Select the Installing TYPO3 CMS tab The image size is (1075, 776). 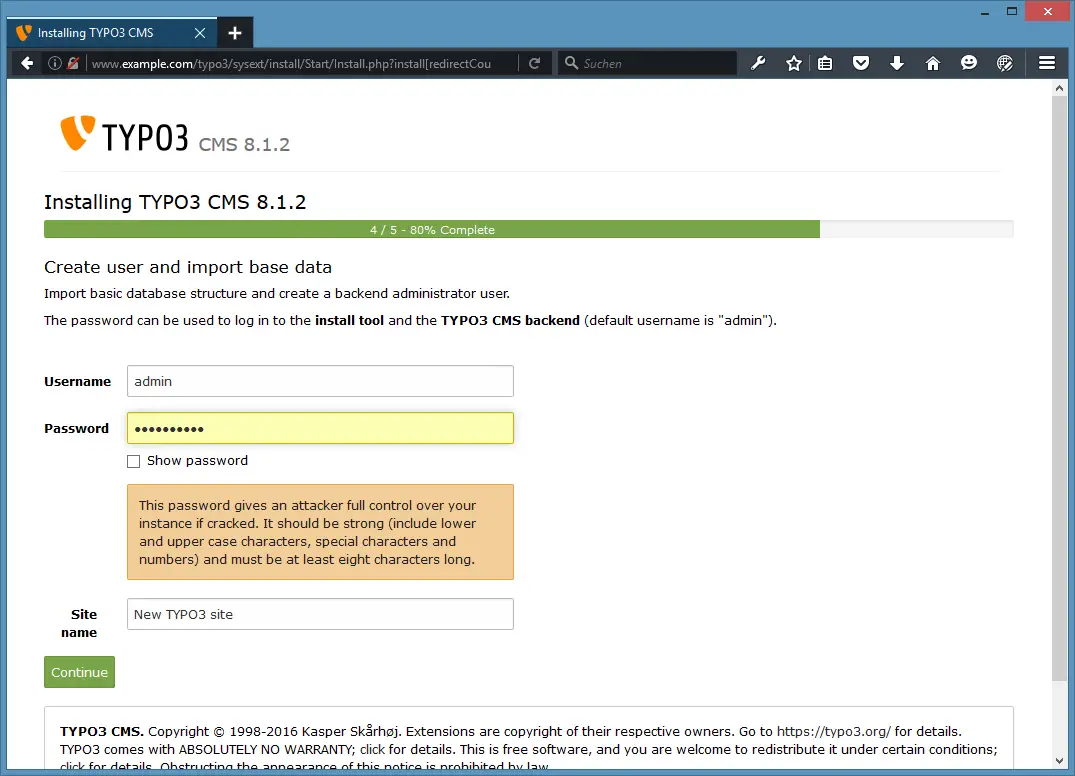(112, 32)
